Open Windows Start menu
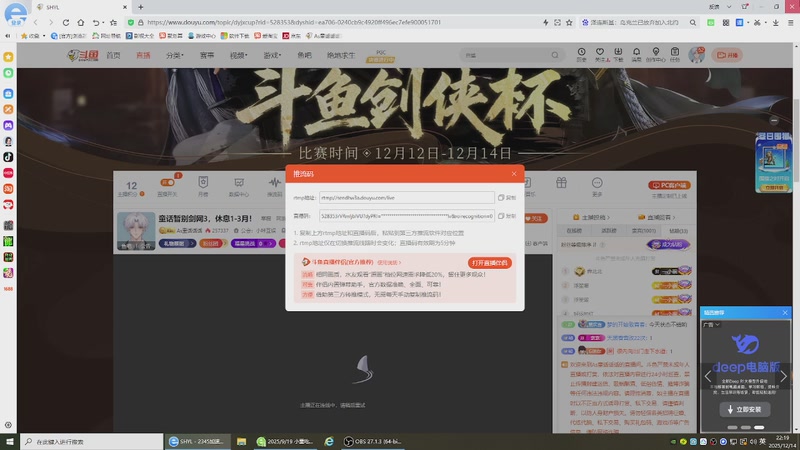Image resolution: width=800 pixels, height=450 pixels. tap(9, 441)
